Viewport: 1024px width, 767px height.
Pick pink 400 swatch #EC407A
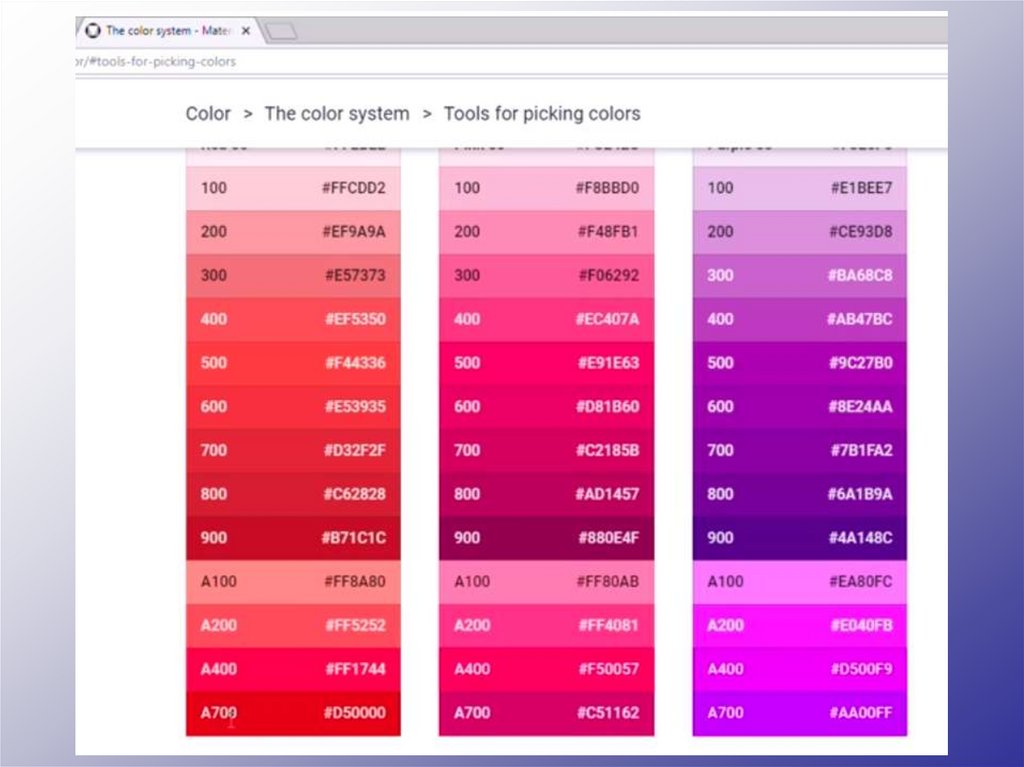click(547, 319)
